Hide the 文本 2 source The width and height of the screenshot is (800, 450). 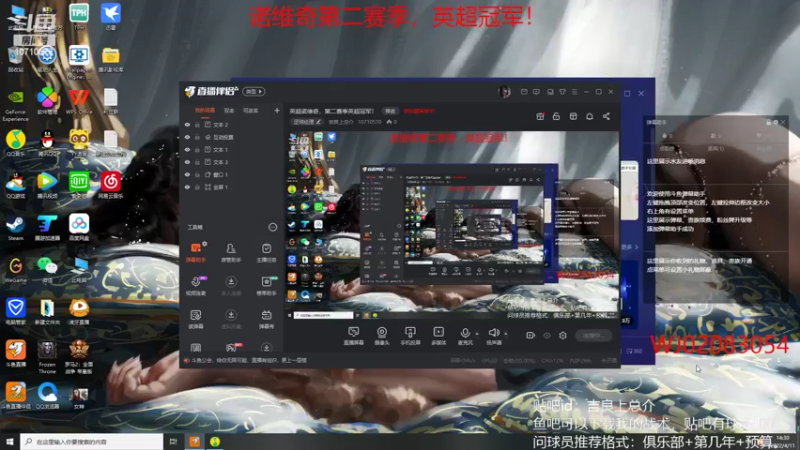187,124
